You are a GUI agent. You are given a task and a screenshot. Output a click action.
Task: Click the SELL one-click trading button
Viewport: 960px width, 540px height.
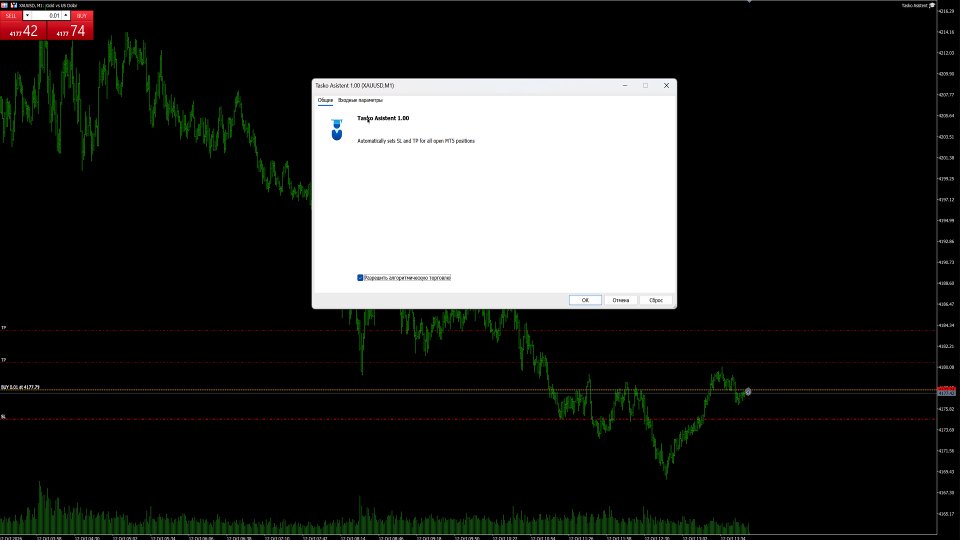pyautogui.click(x=11, y=15)
